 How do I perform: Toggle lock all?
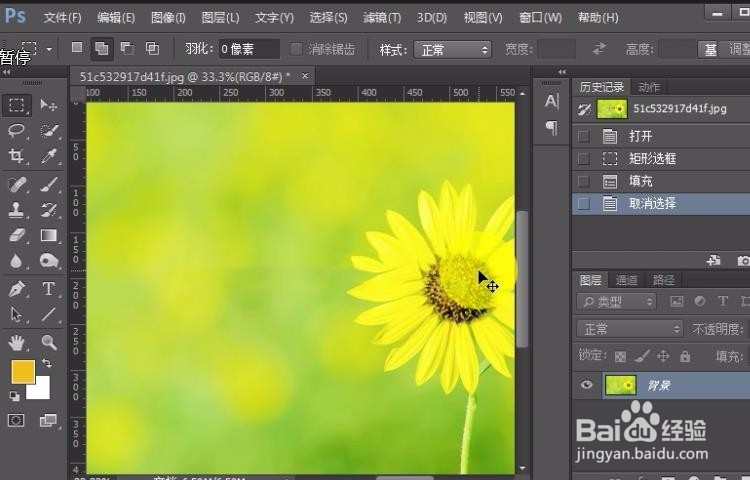[685, 356]
